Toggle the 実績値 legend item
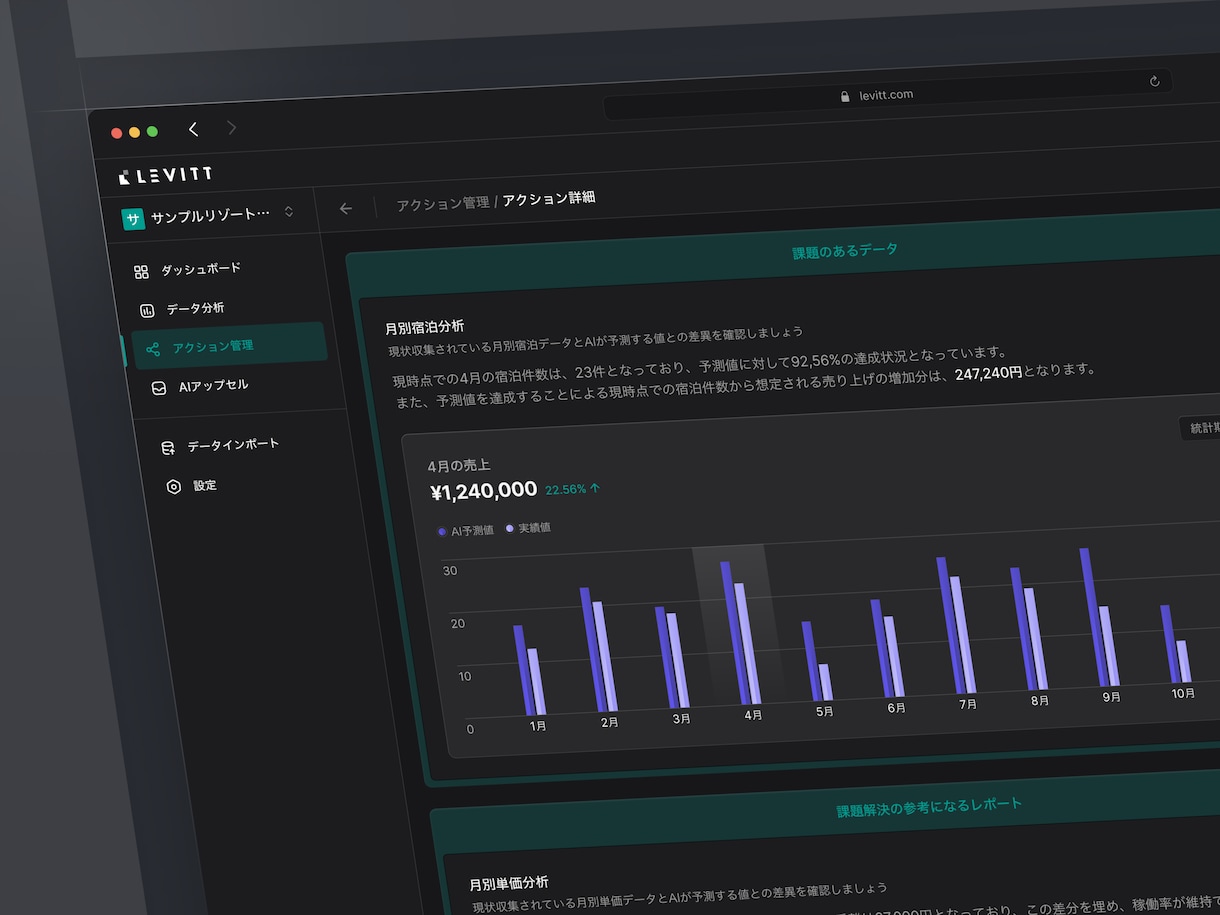This screenshot has height=915, width=1220. click(528, 527)
